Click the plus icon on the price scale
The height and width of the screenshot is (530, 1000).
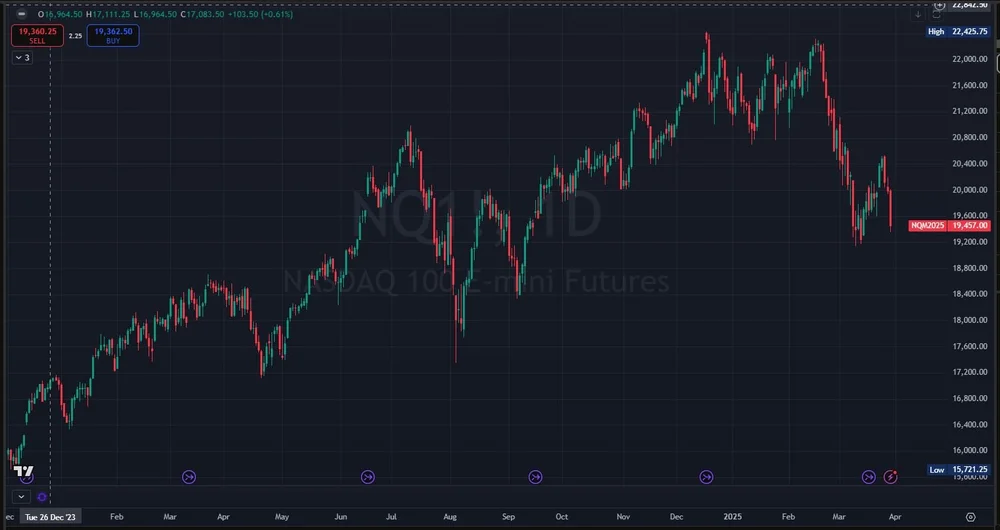[x=939, y=4]
